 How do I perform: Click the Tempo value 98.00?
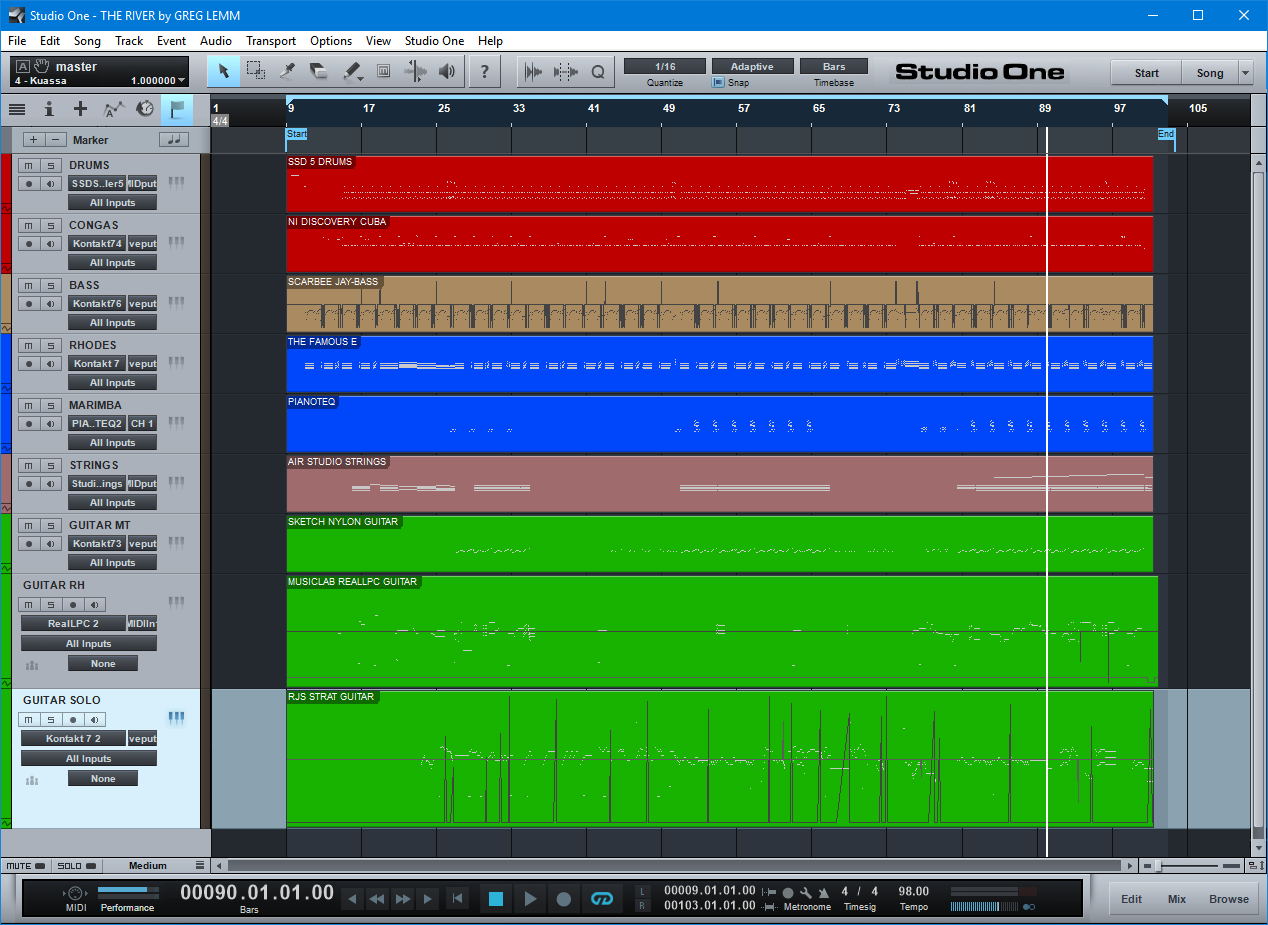914,891
